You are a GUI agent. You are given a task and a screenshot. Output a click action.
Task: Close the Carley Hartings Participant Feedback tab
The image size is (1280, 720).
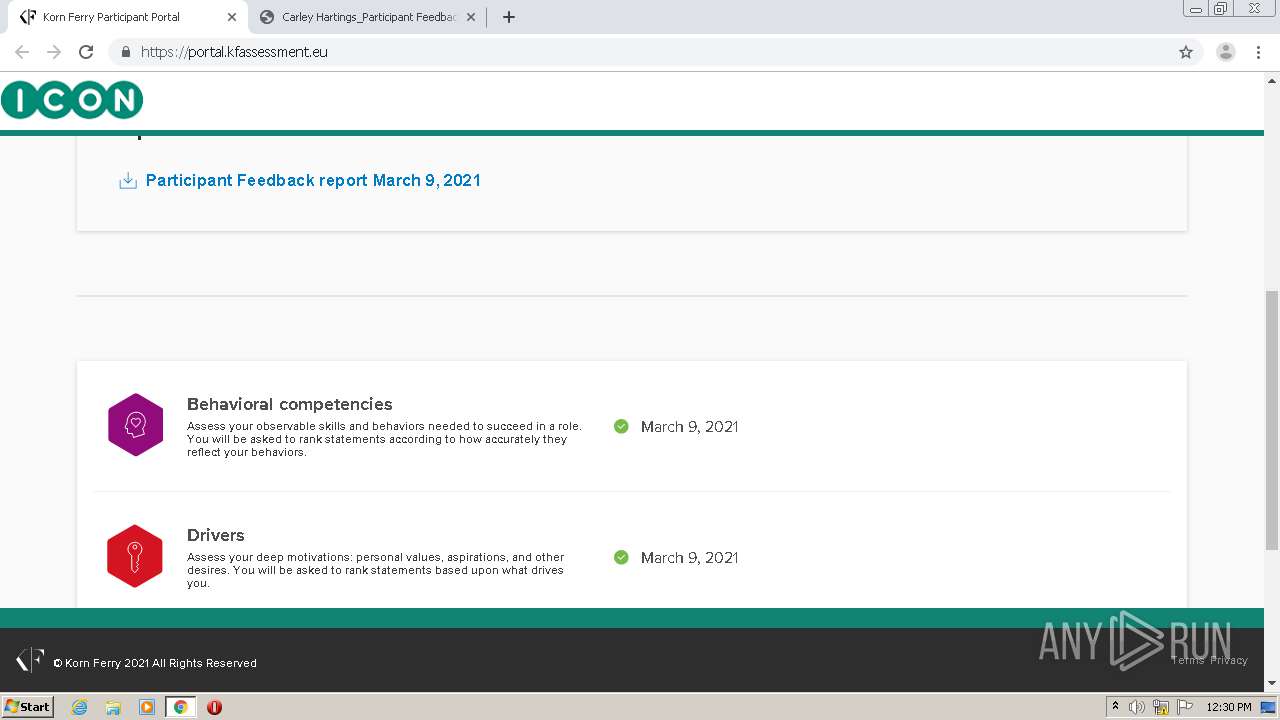pos(471,17)
